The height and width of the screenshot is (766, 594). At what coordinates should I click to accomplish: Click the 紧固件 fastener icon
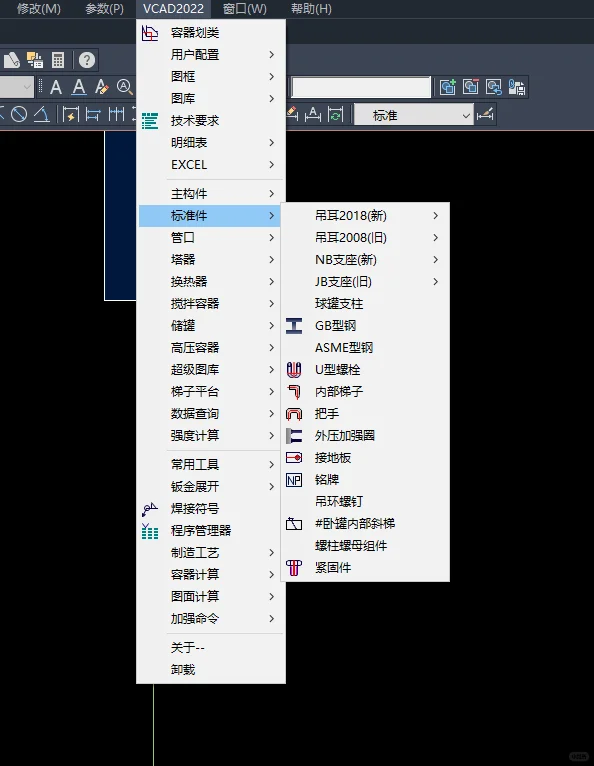[294, 568]
